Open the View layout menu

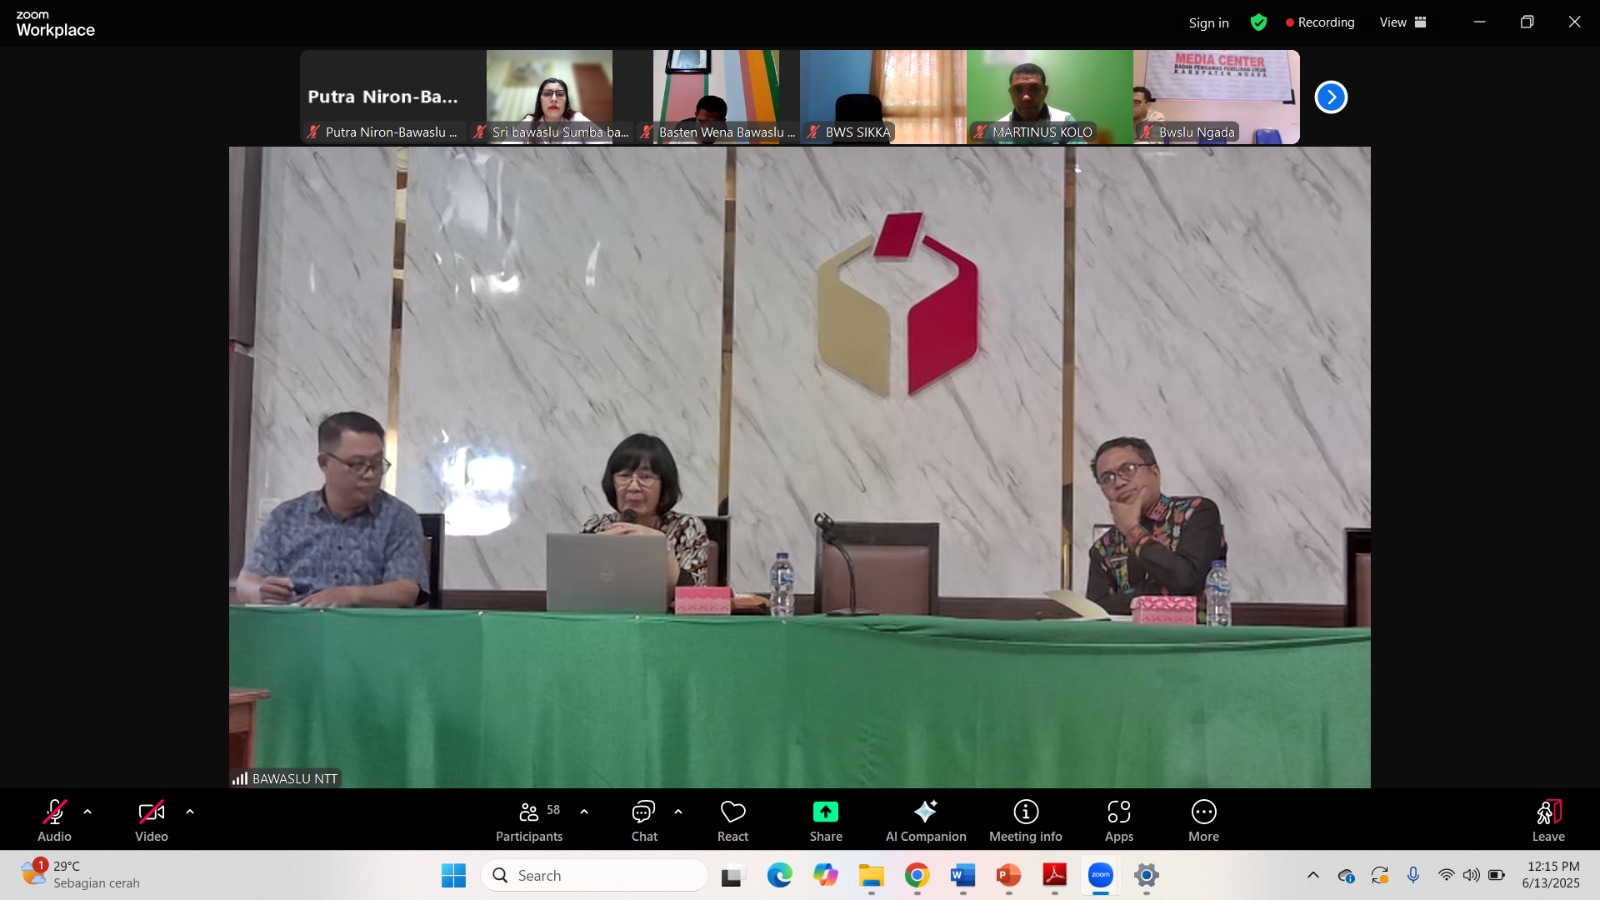[x=1402, y=22]
